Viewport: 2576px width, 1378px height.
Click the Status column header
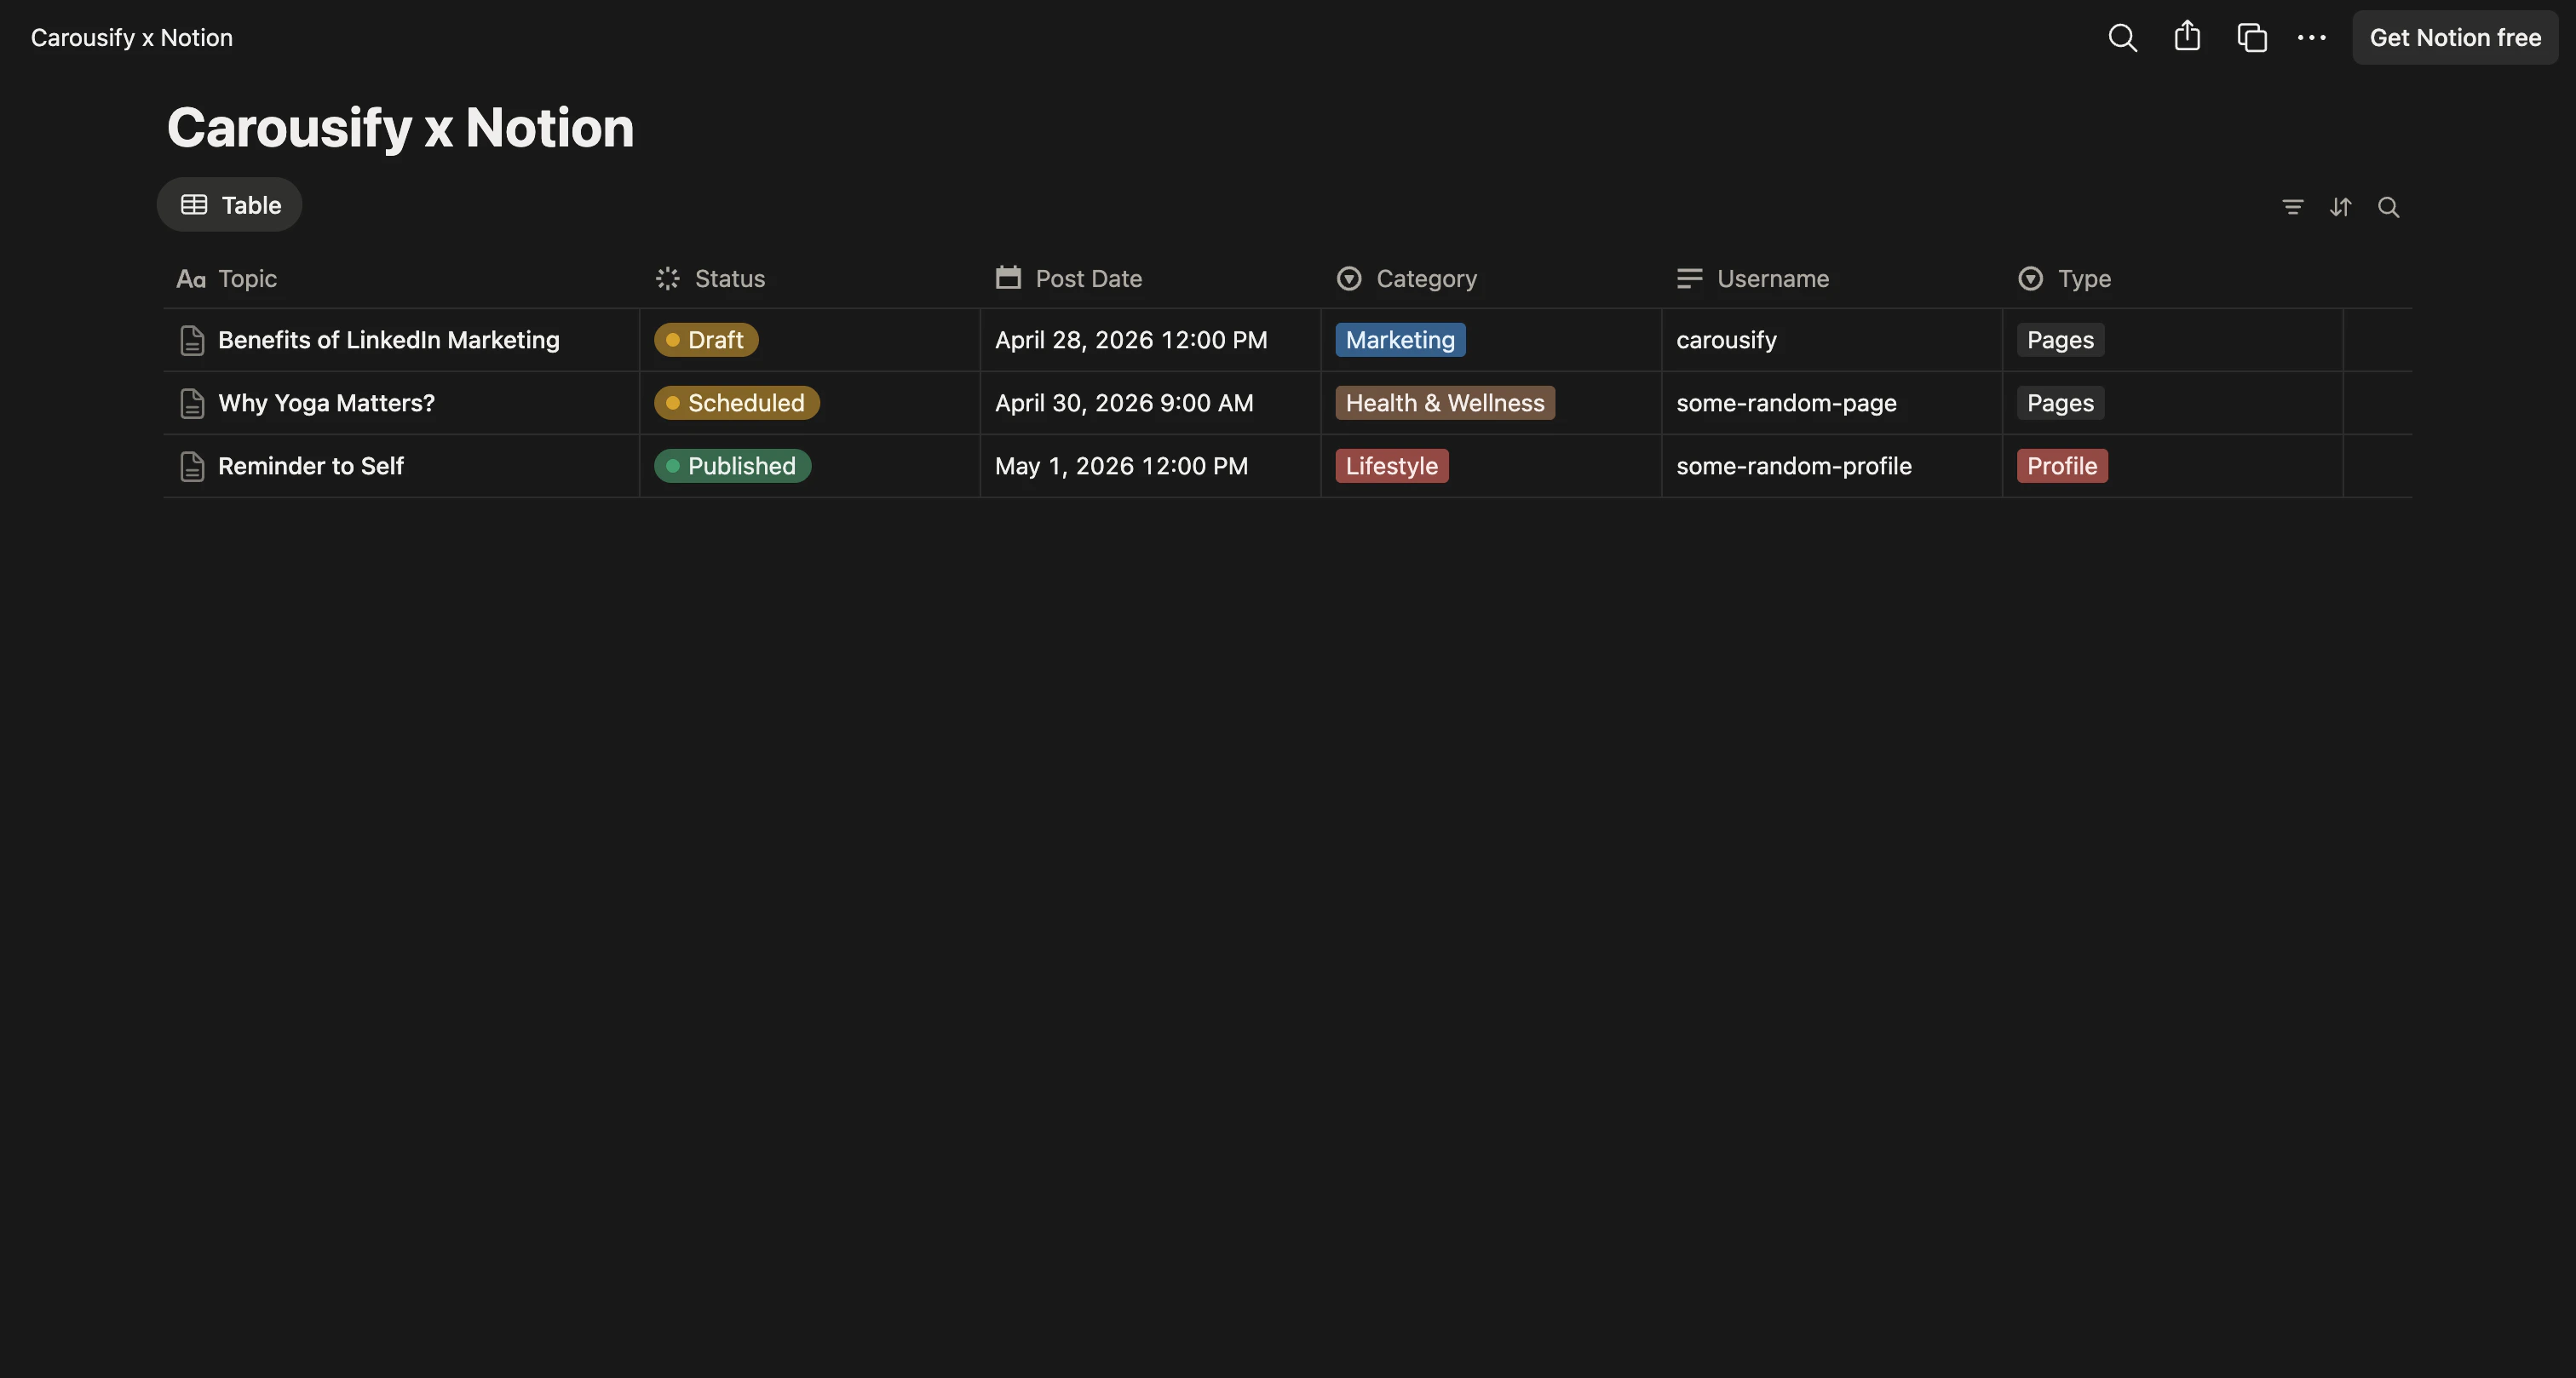pos(810,279)
